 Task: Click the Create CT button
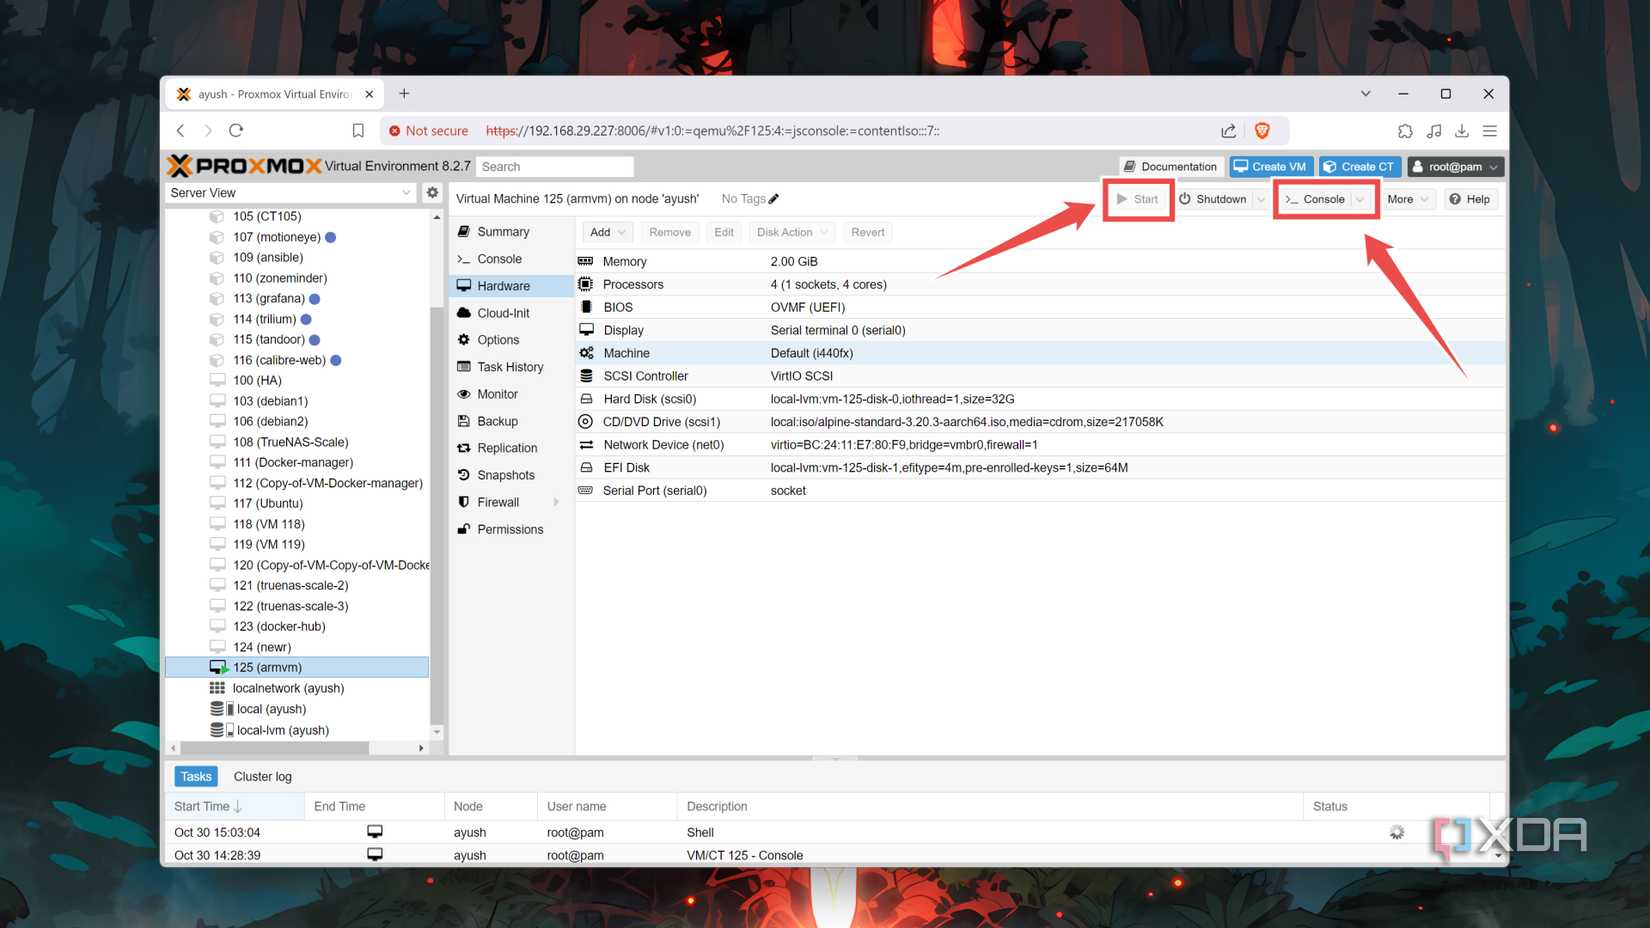1359,167
